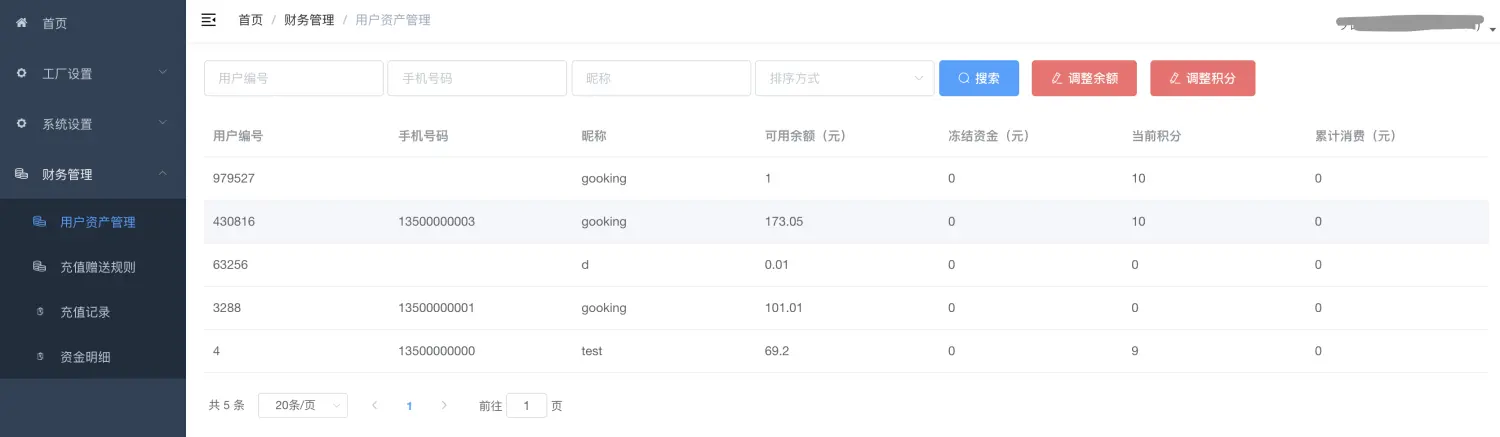Select 充值赠送规则 in the sidebar
Screen dimensions: 1500x437
click(93, 267)
